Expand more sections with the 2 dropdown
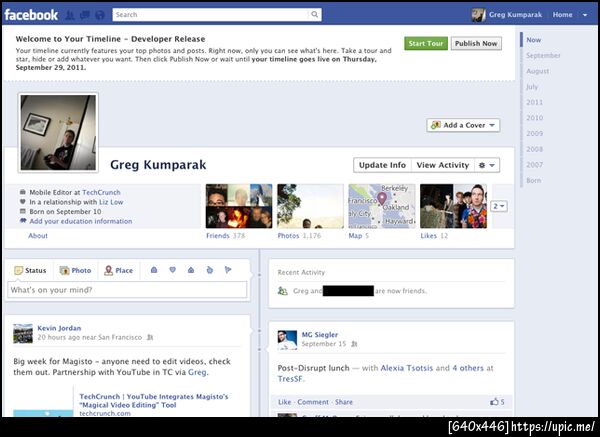The width and height of the screenshot is (600, 437). pyautogui.click(x=499, y=206)
